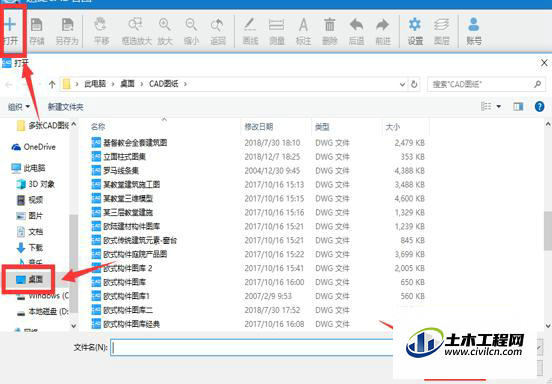Click the 后退 (Undo) arrow
Image resolution: width=552 pixels, height=384 pixels.
pyautogui.click(x=356, y=31)
